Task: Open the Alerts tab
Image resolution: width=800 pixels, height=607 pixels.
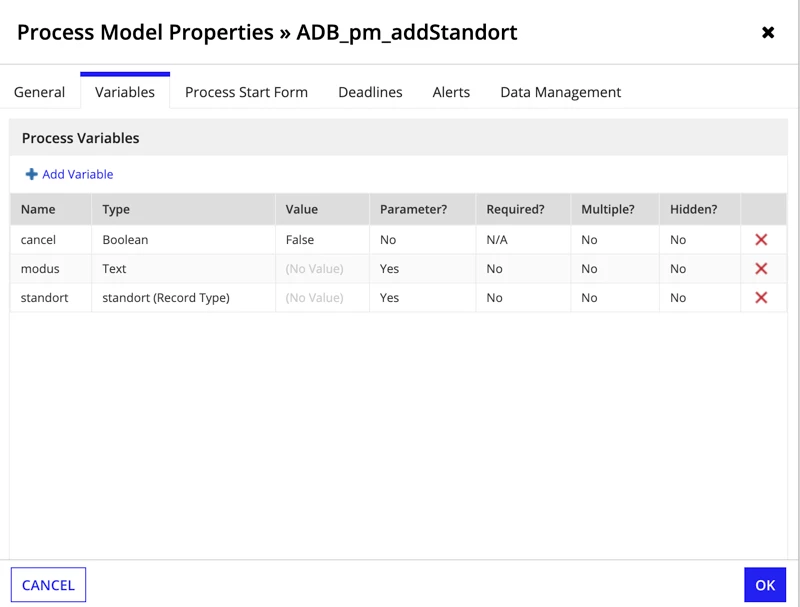Action: [451, 92]
